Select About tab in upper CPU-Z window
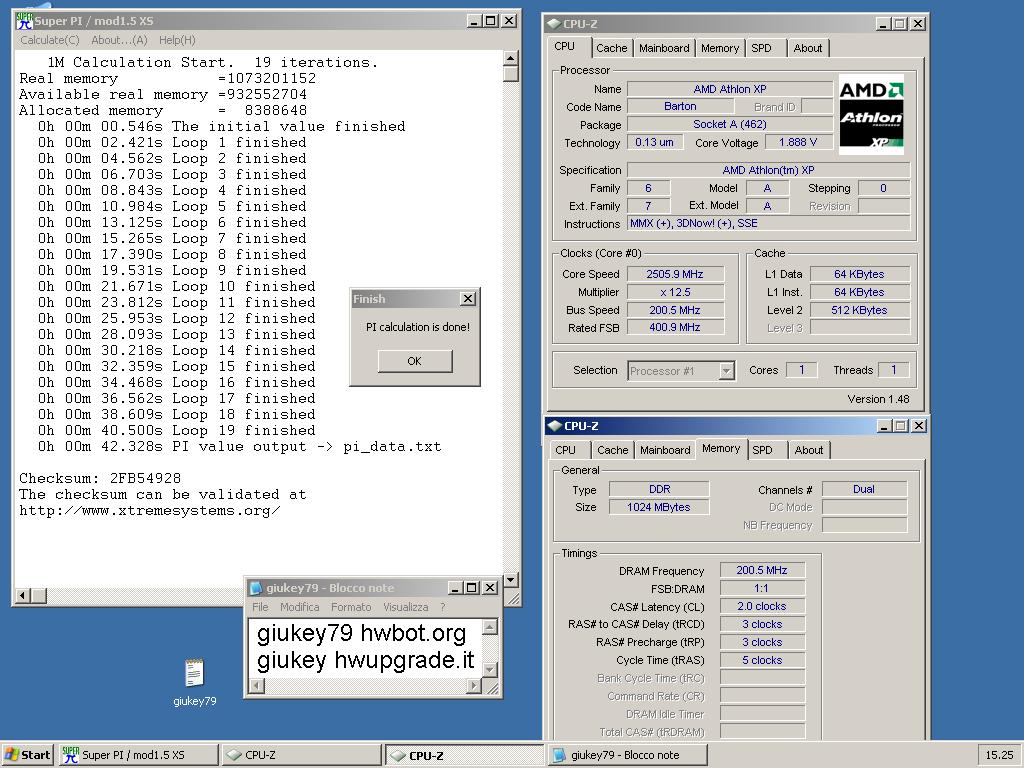This screenshot has width=1024, height=768. point(808,48)
